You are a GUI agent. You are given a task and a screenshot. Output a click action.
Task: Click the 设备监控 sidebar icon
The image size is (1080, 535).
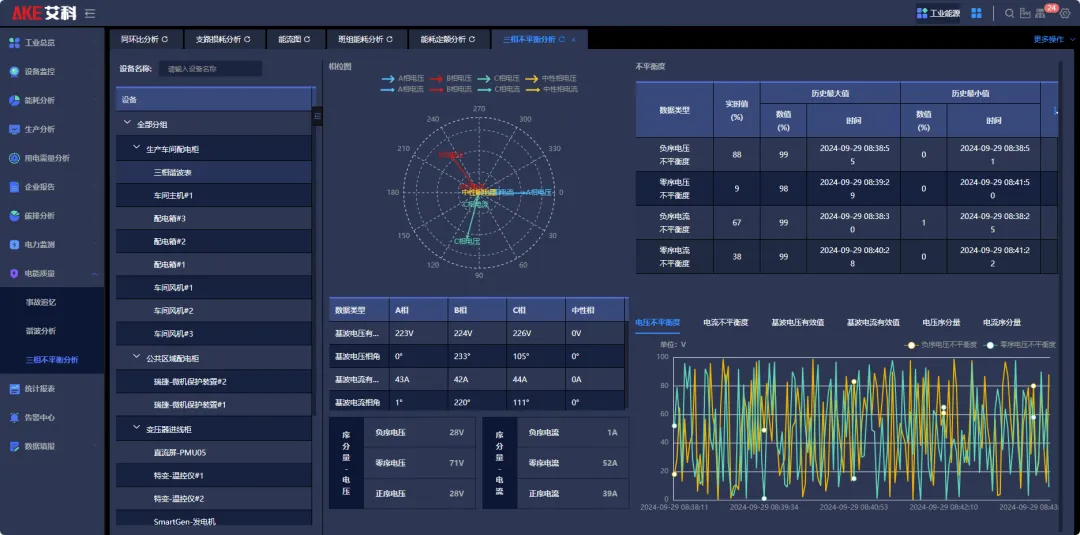[14, 72]
